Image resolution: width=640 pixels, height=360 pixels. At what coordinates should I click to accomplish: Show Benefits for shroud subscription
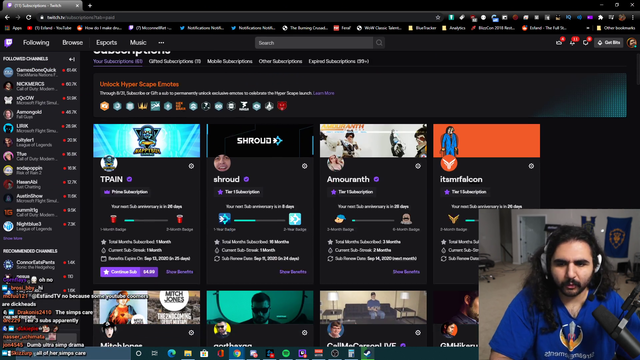click(x=293, y=272)
